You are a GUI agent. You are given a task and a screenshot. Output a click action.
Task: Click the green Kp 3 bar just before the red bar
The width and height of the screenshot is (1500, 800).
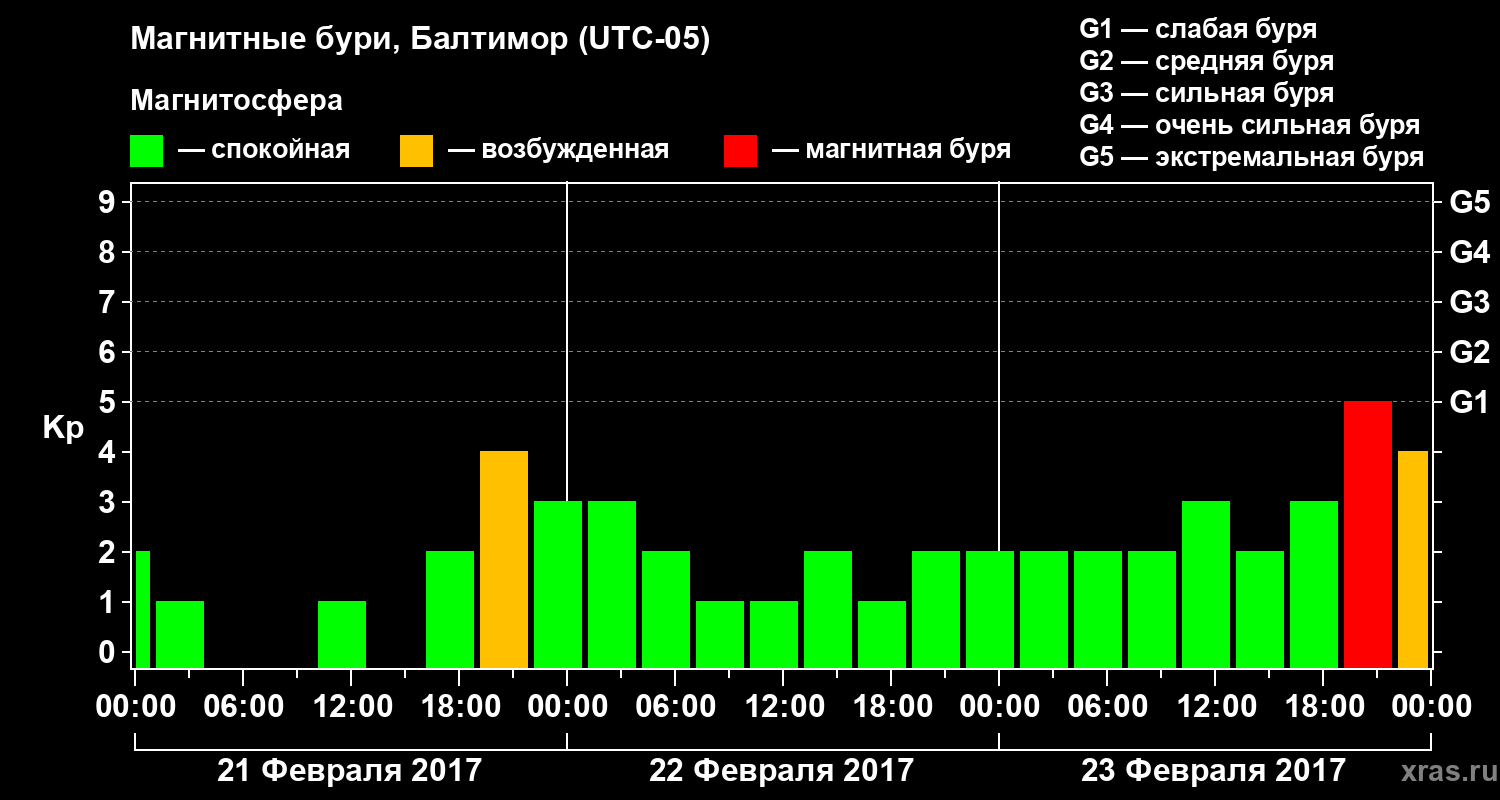(x=1314, y=584)
